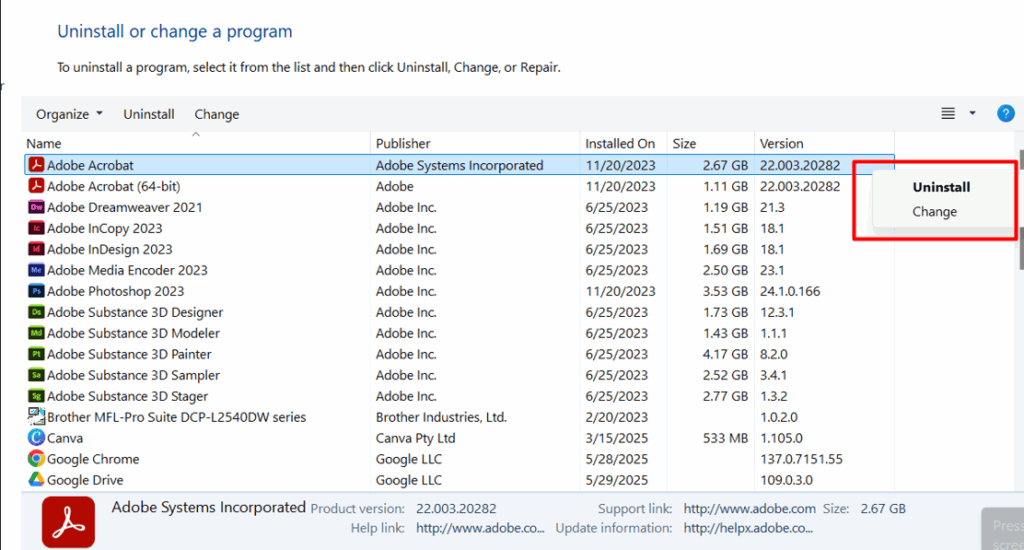Click the Brother MFL-Pro Suite icon
This screenshot has width=1024, height=550.
pos(37,416)
